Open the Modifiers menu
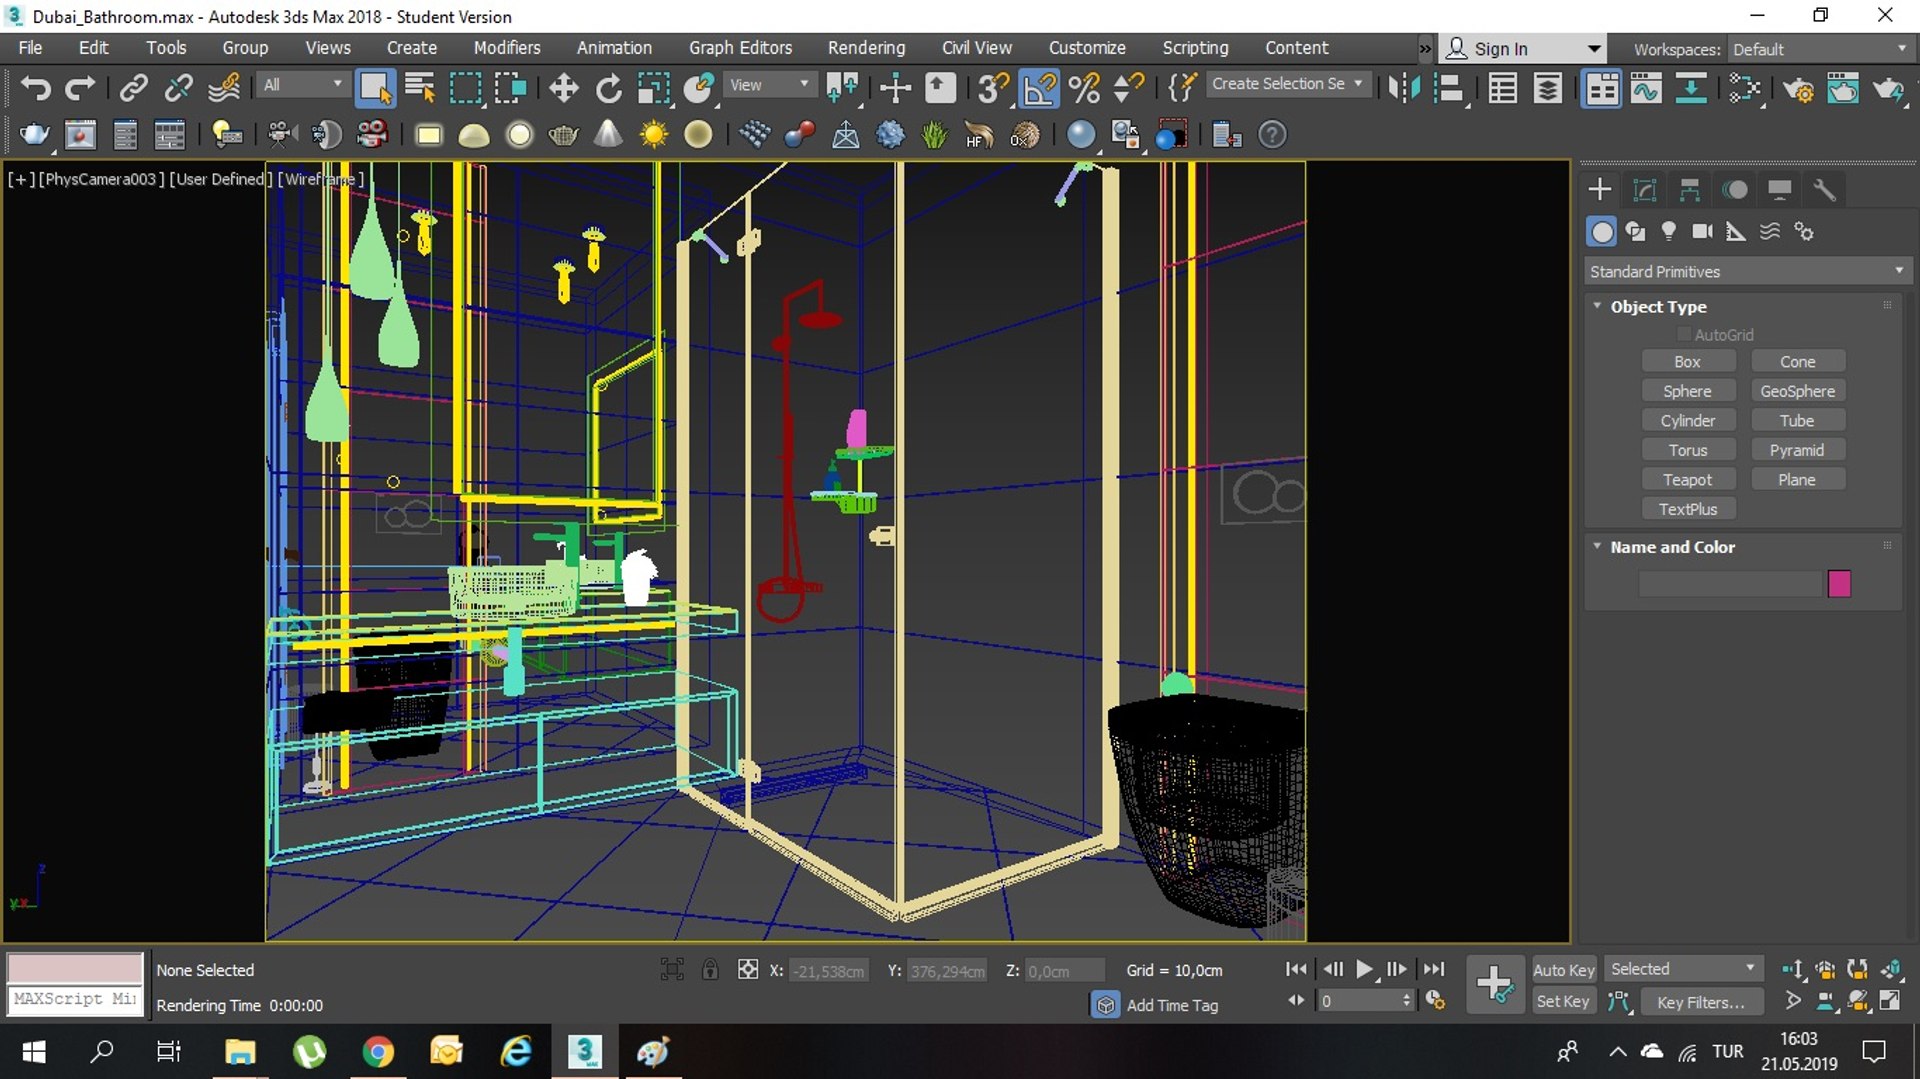Viewport: 1920px width, 1079px height. [x=507, y=47]
